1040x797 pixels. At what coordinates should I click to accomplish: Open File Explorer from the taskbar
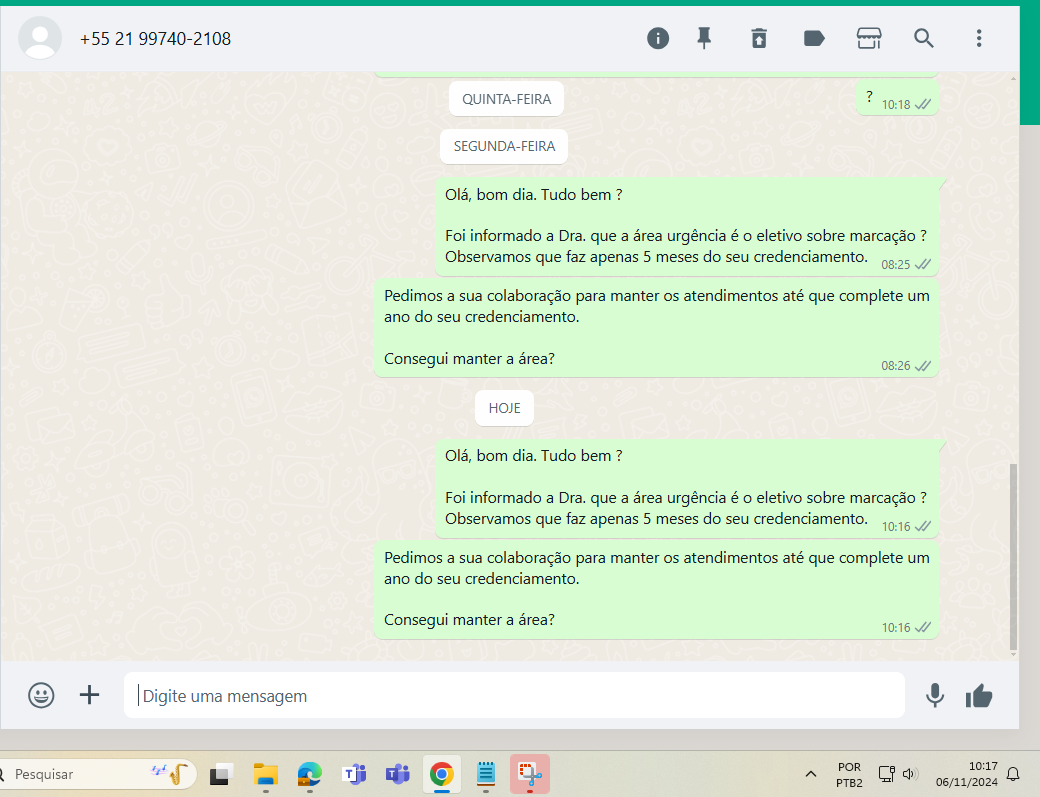pyautogui.click(x=266, y=774)
